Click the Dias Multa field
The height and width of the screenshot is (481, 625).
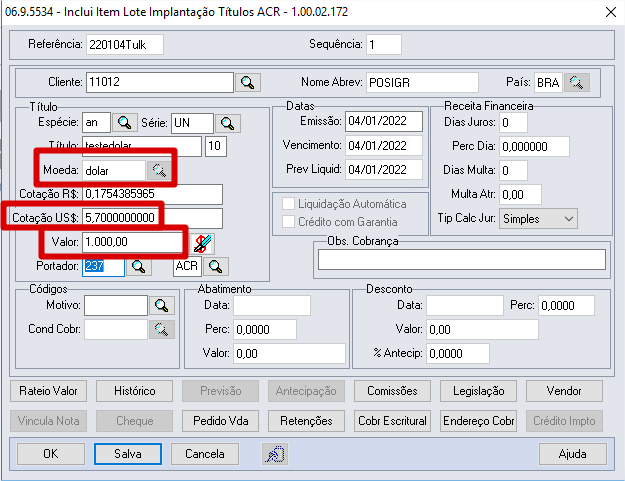513,171
